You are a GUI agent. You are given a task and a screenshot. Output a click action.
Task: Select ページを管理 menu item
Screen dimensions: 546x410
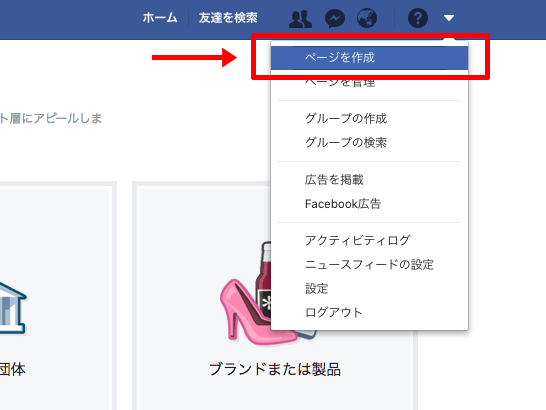[369, 83]
